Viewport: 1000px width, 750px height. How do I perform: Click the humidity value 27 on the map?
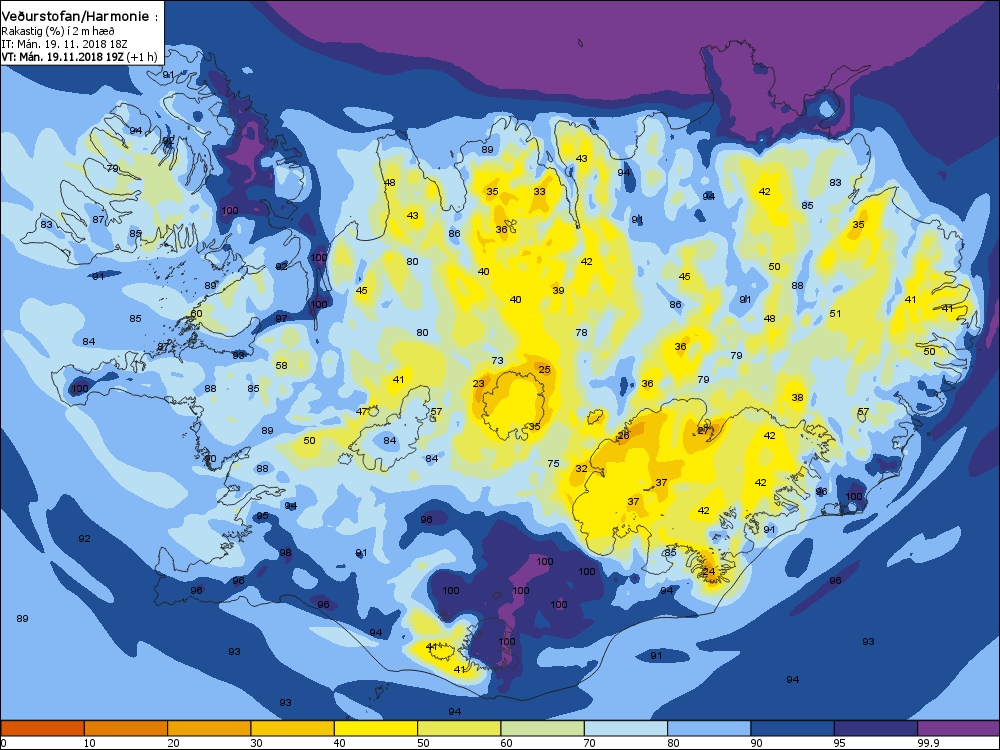point(703,430)
